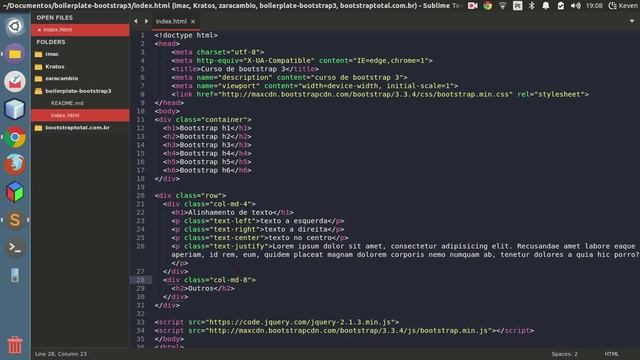The image size is (640, 360).
Task: Launch the blue cube dock app
Action: click(15, 109)
